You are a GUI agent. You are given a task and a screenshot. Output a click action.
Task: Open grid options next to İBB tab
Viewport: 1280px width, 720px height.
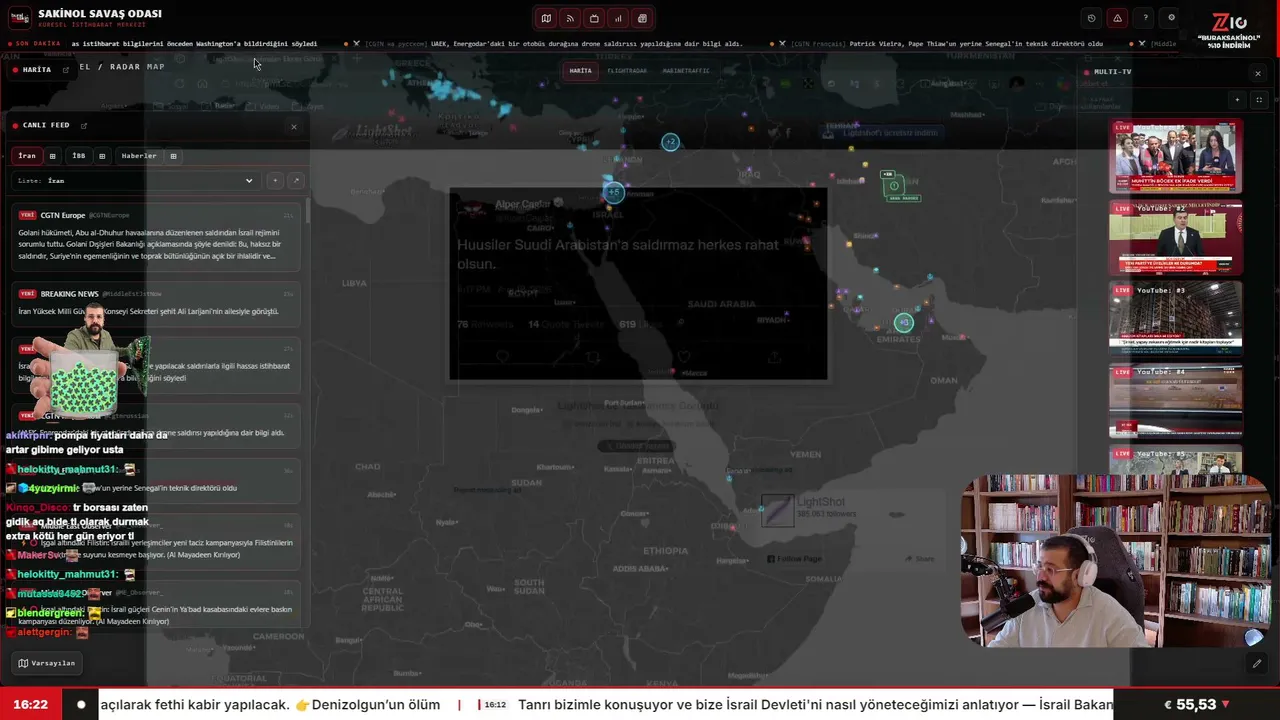(x=102, y=156)
